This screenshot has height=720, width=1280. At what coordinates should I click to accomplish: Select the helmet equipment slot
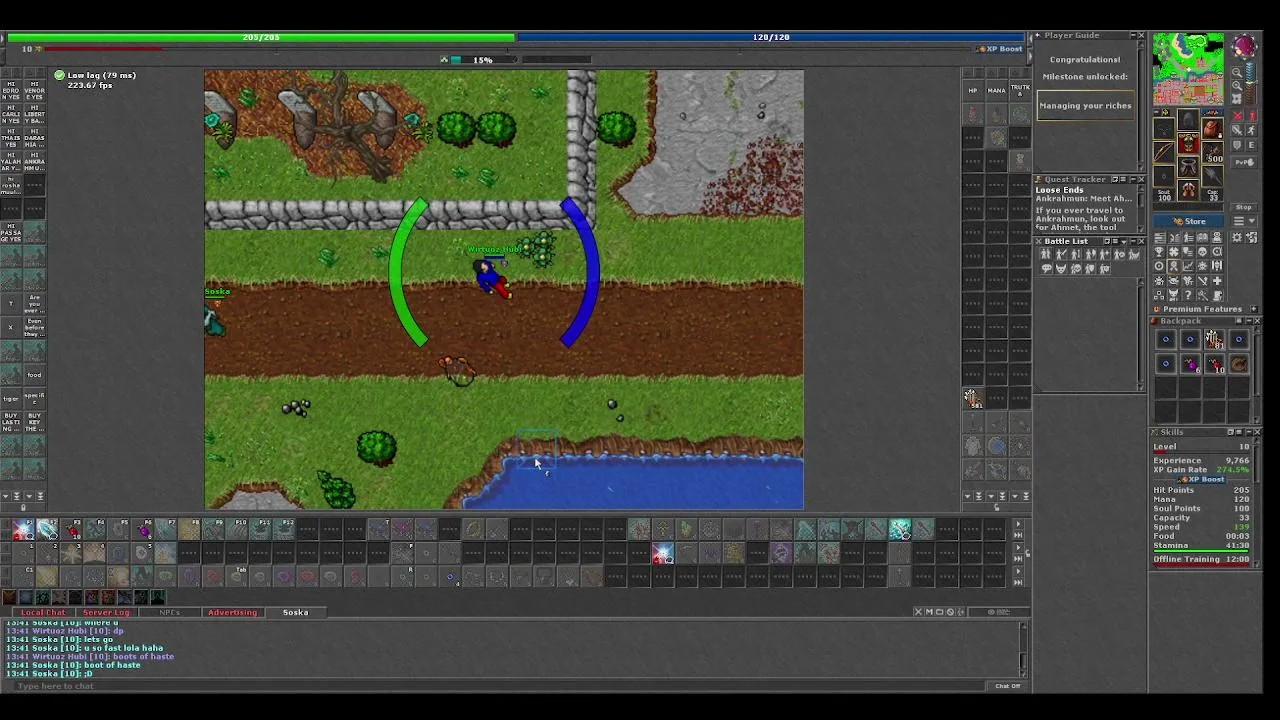pos(1189,119)
